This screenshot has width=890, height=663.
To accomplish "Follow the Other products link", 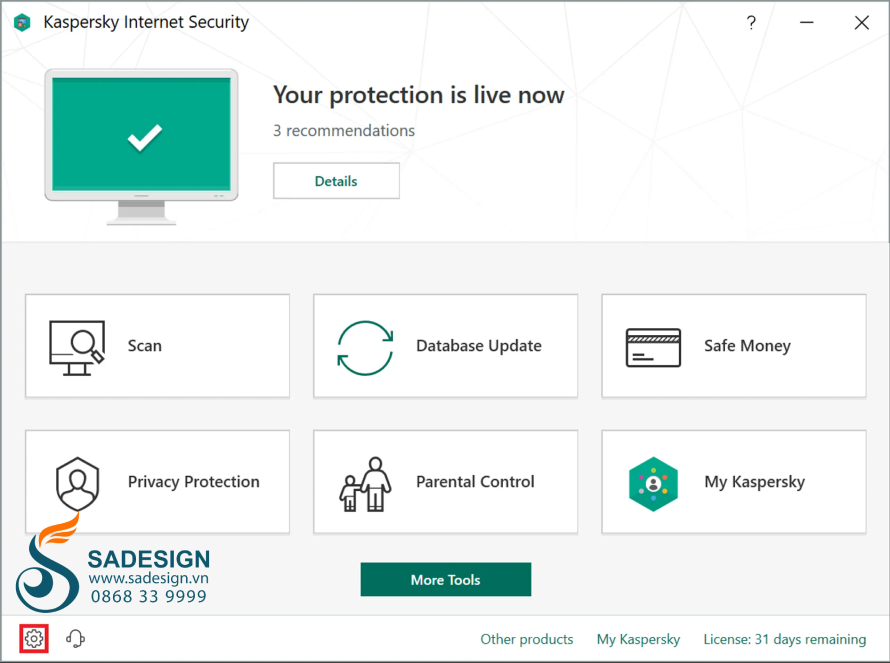I will click(x=527, y=639).
